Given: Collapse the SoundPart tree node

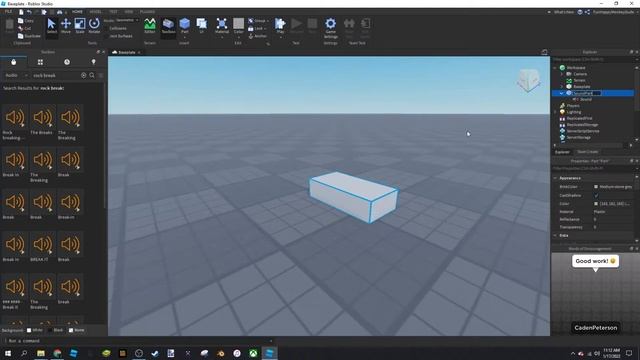Looking at the screenshot, I should (x=562, y=93).
